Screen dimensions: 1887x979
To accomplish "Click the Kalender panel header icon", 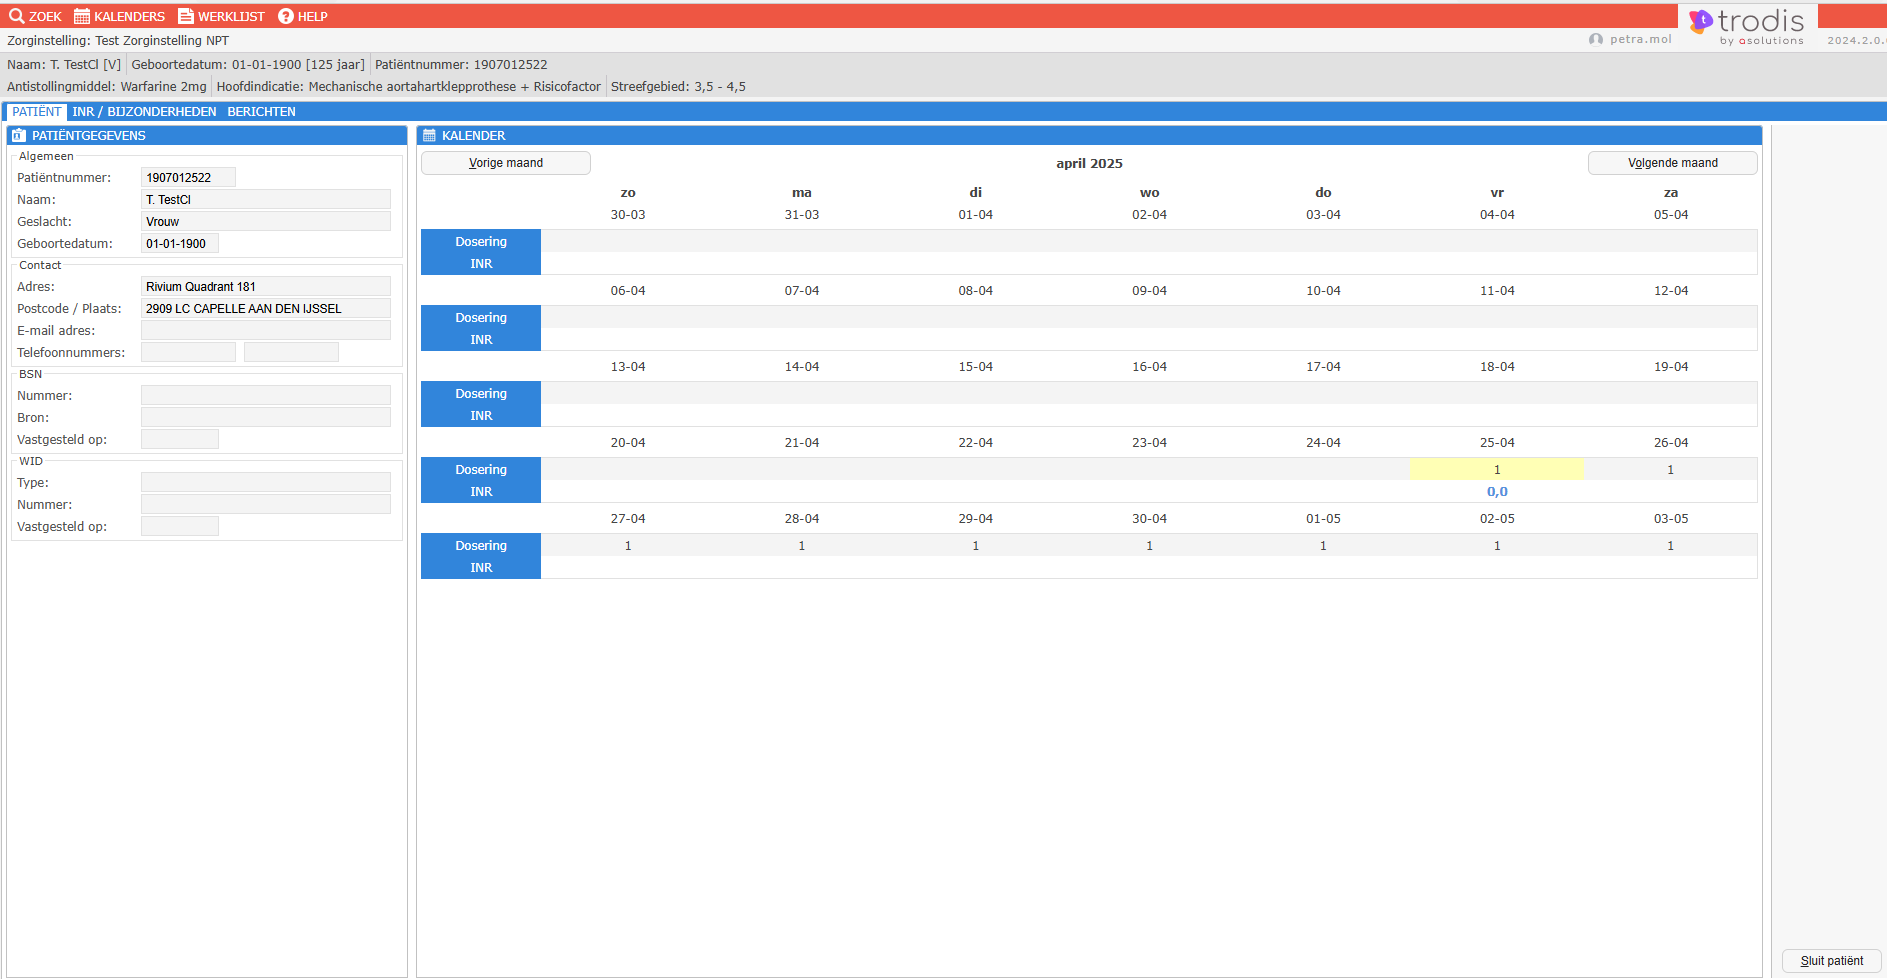I will point(429,135).
